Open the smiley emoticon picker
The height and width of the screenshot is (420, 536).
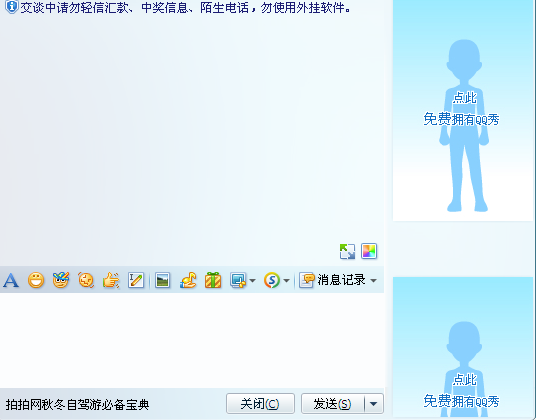(36, 281)
